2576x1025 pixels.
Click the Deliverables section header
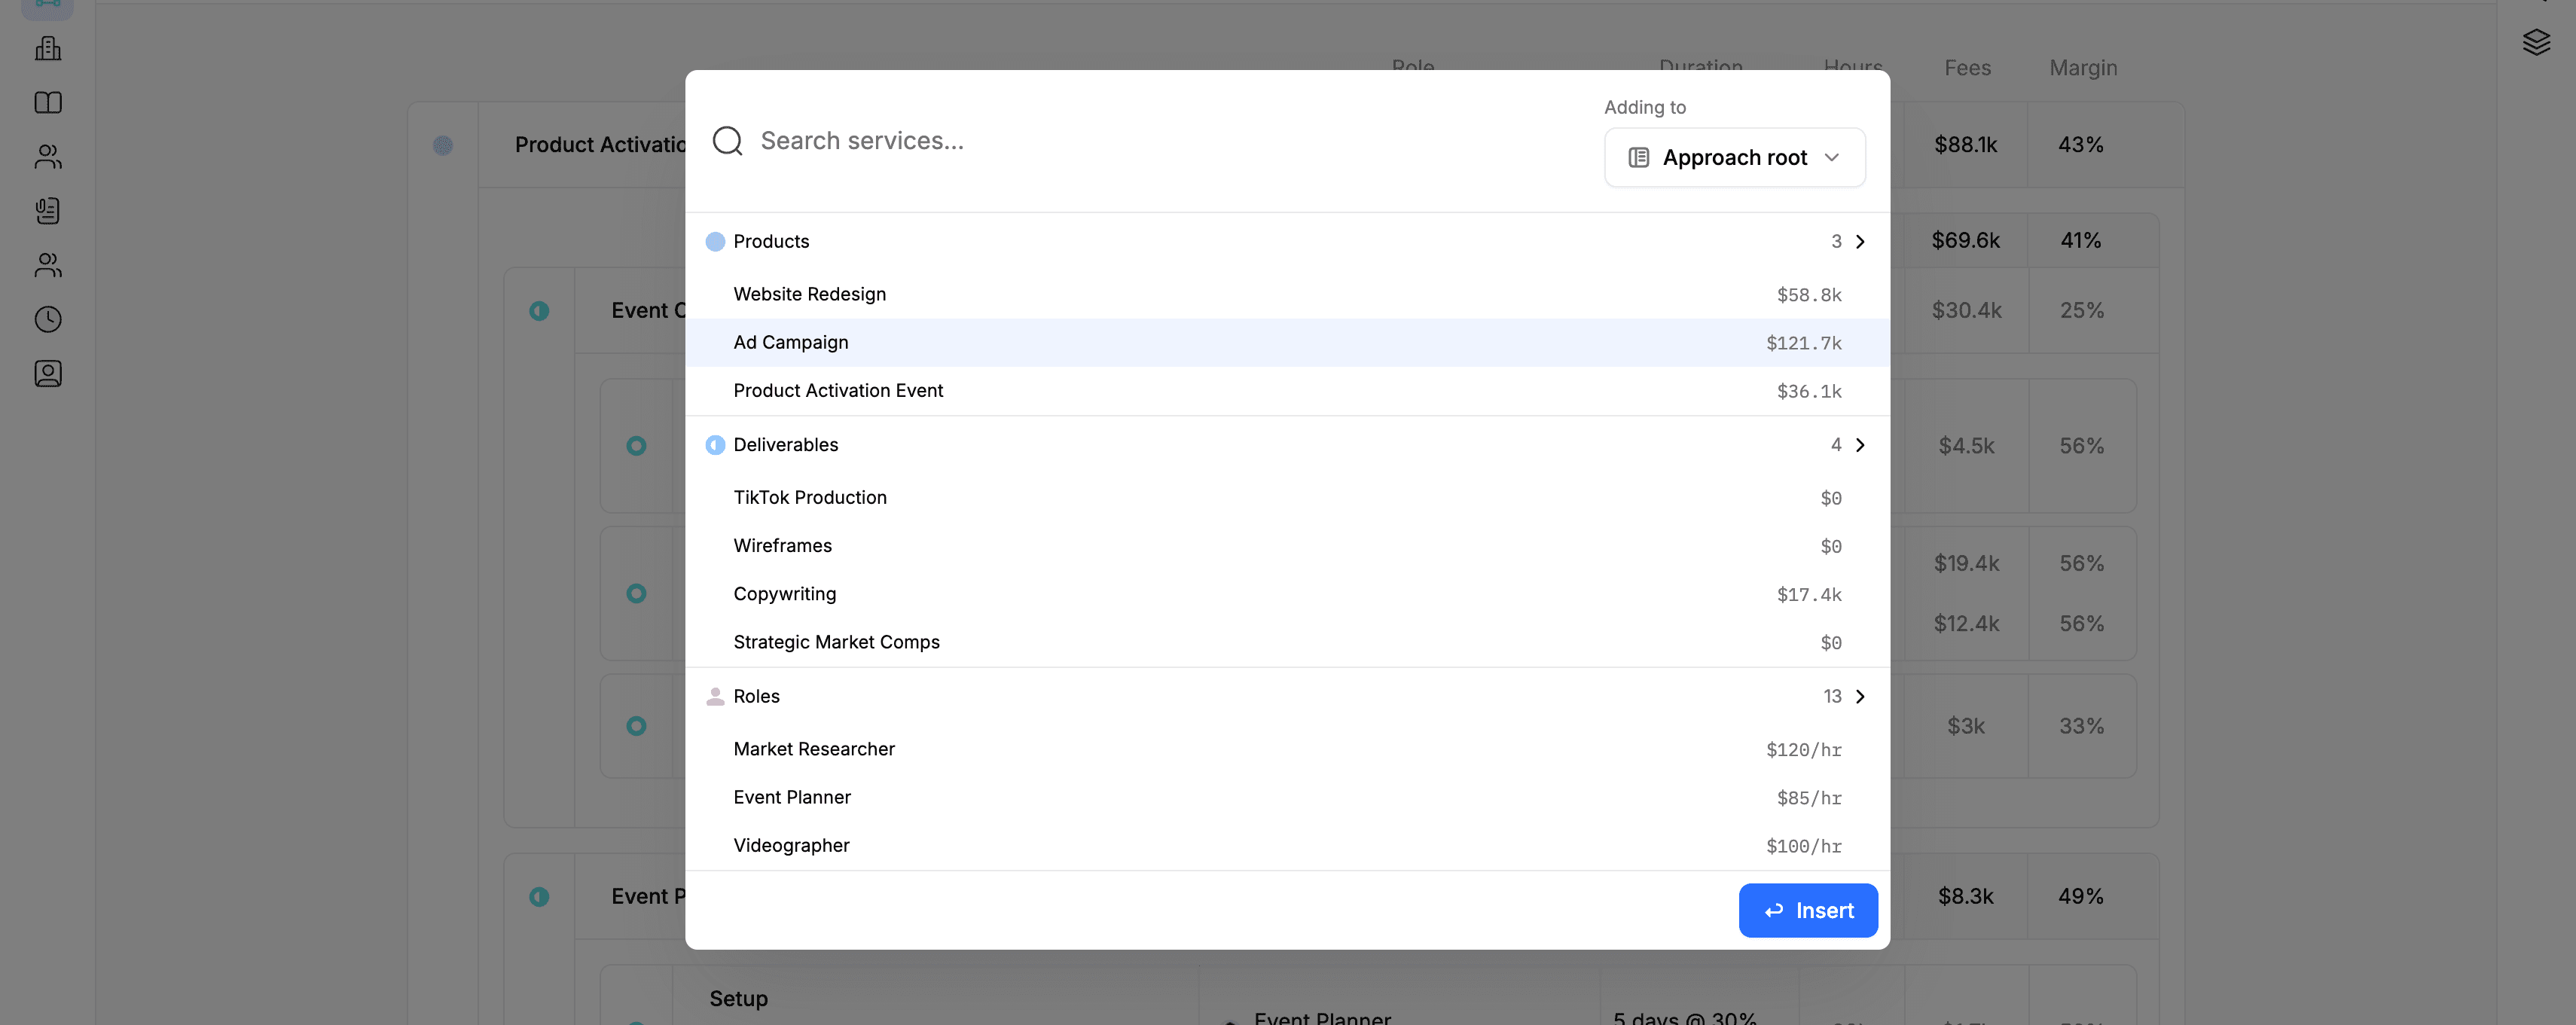[1287, 445]
